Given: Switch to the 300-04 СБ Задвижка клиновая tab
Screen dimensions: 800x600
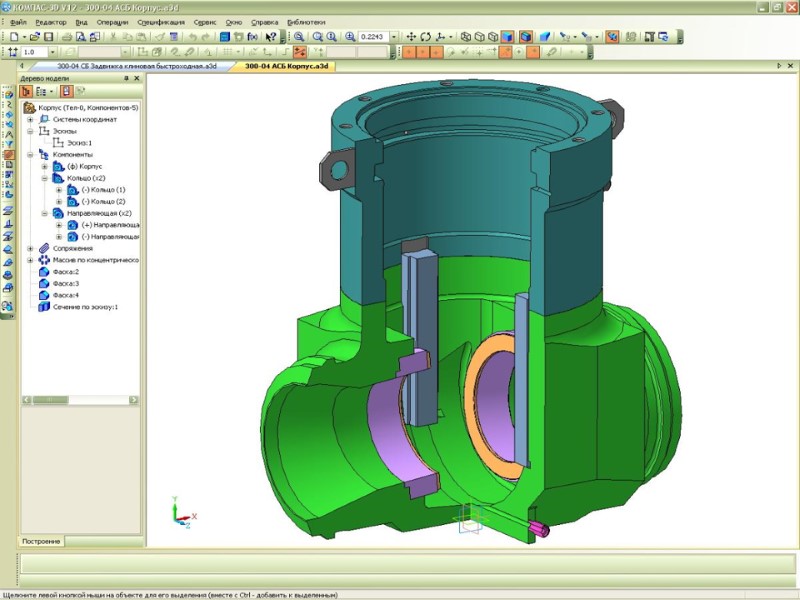Looking at the screenshot, I should tap(137, 66).
